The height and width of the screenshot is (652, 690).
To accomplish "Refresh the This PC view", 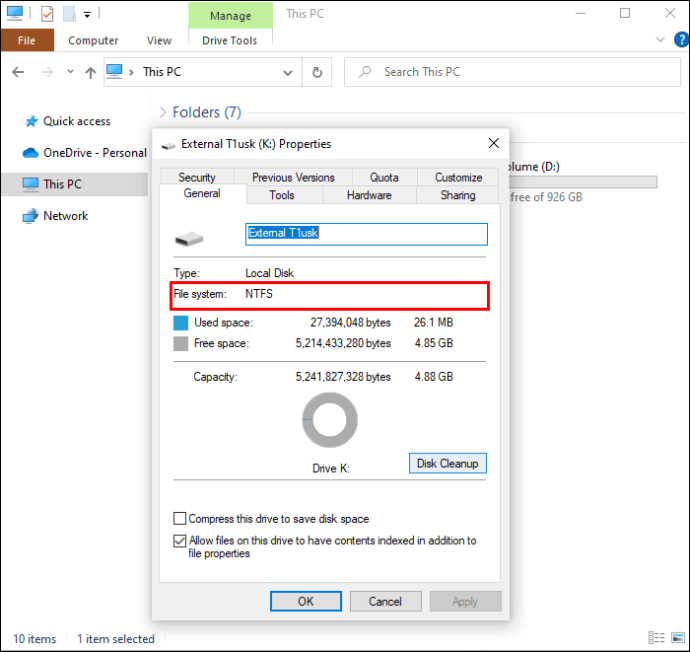I will point(317,72).
